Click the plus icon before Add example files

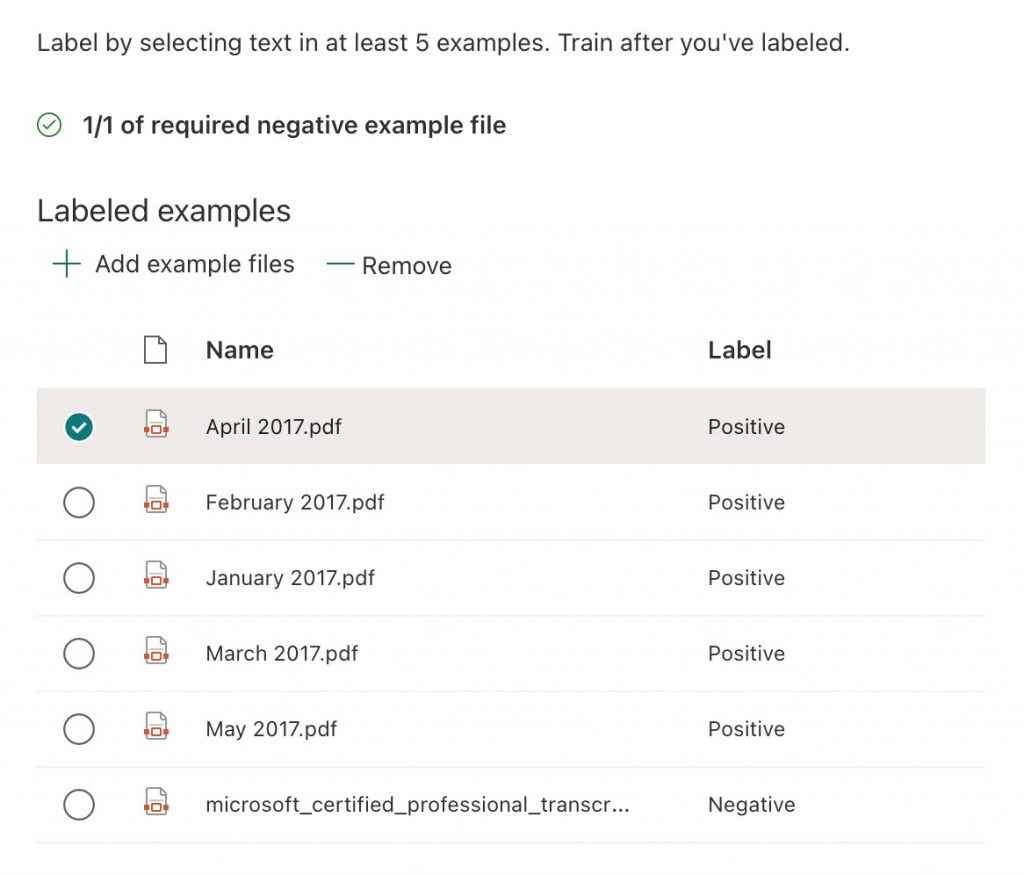point(64,263)
